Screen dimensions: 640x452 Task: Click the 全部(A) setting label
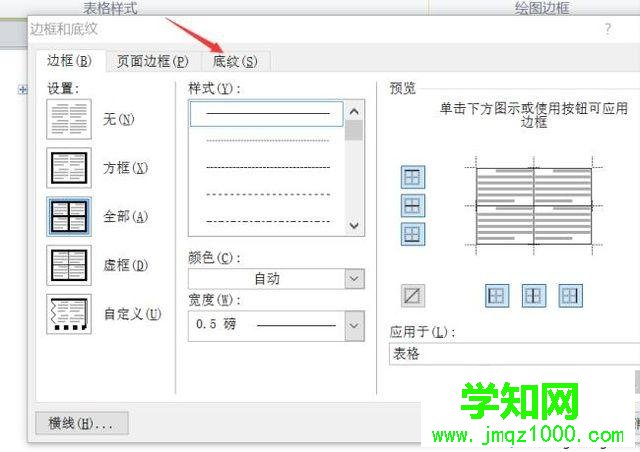click(x=125, y=216)
